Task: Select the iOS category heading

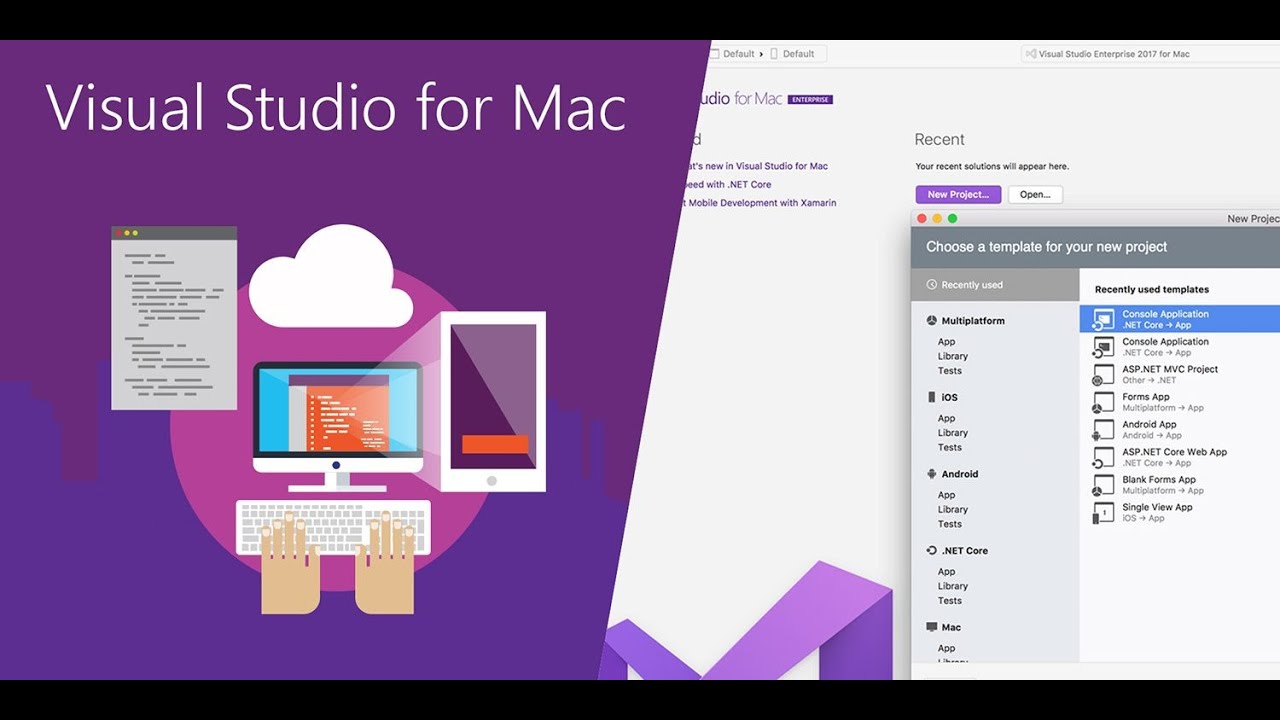Action: (x=950, y=397)
